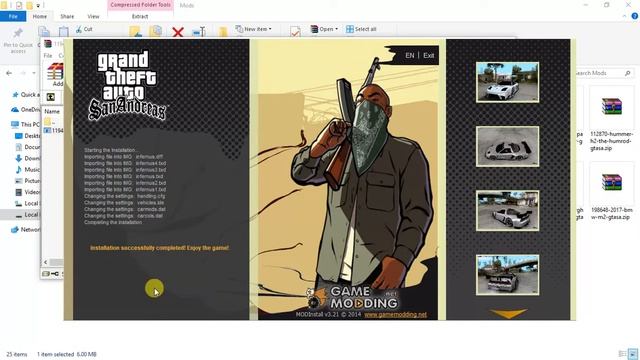Click Cut in the Explorer ribbon
The width and height of the screenshot is (640, 360).
(84, 29)
